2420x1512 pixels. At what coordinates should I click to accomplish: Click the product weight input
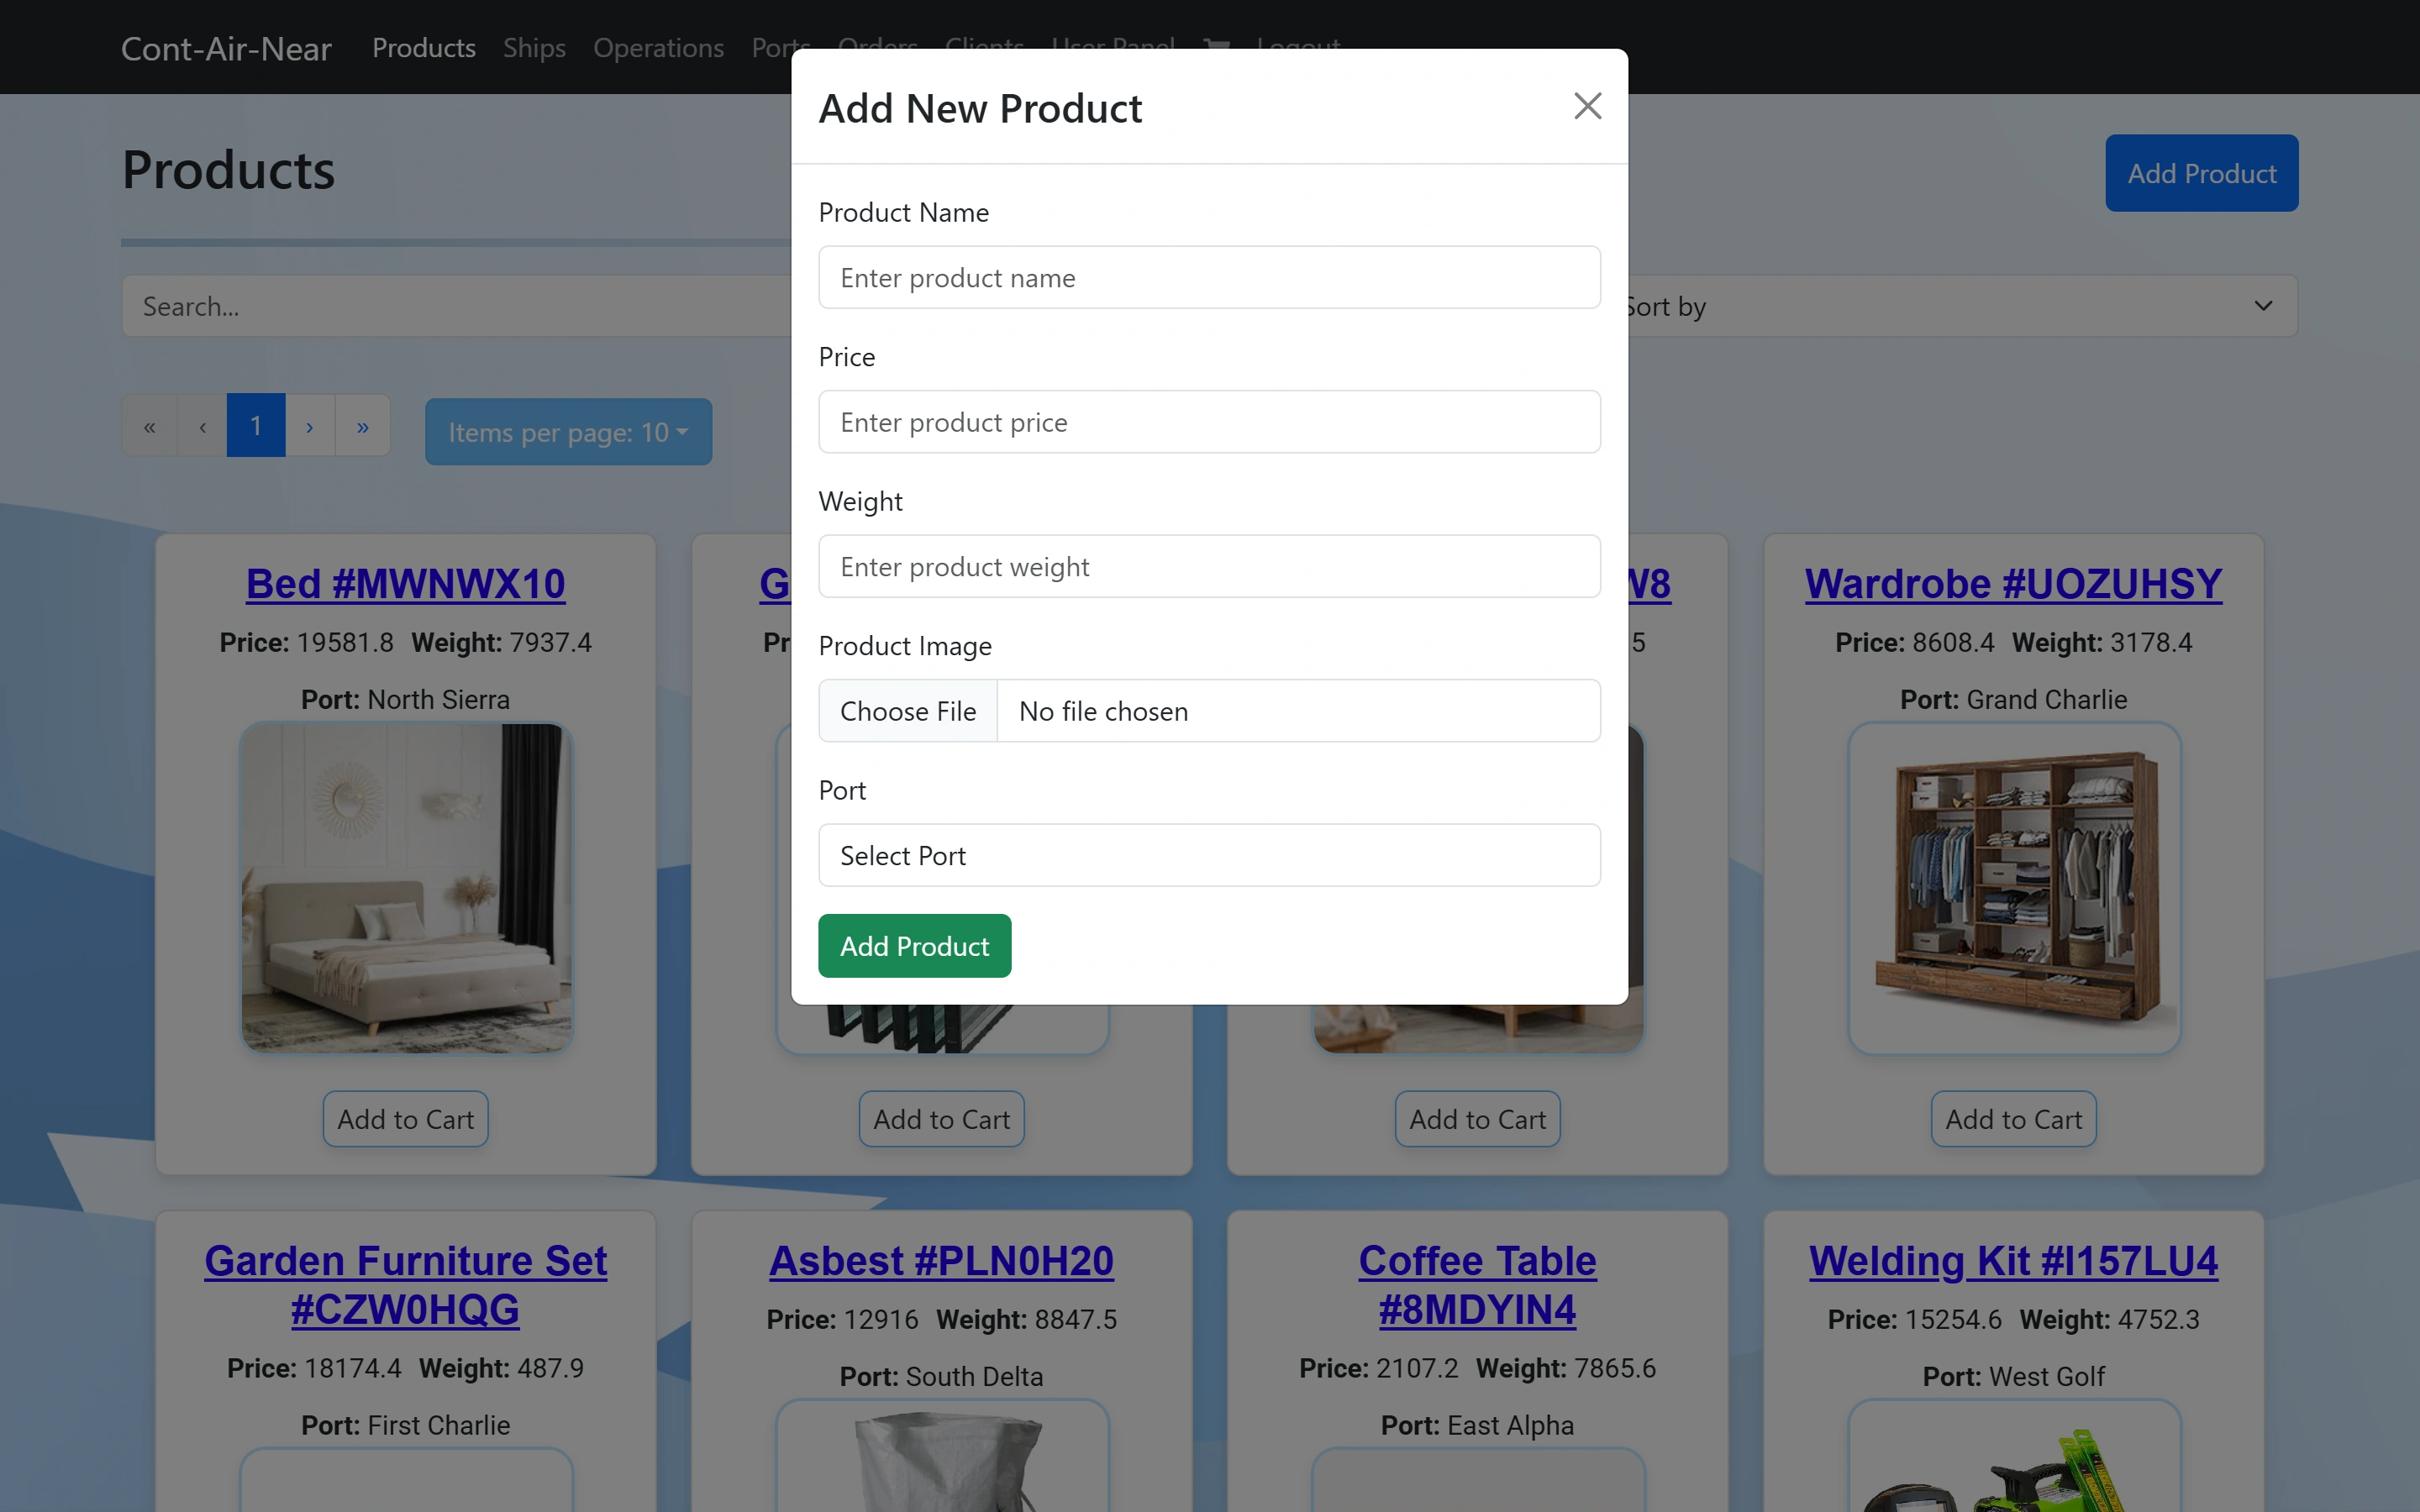(x=1209, y=566)
